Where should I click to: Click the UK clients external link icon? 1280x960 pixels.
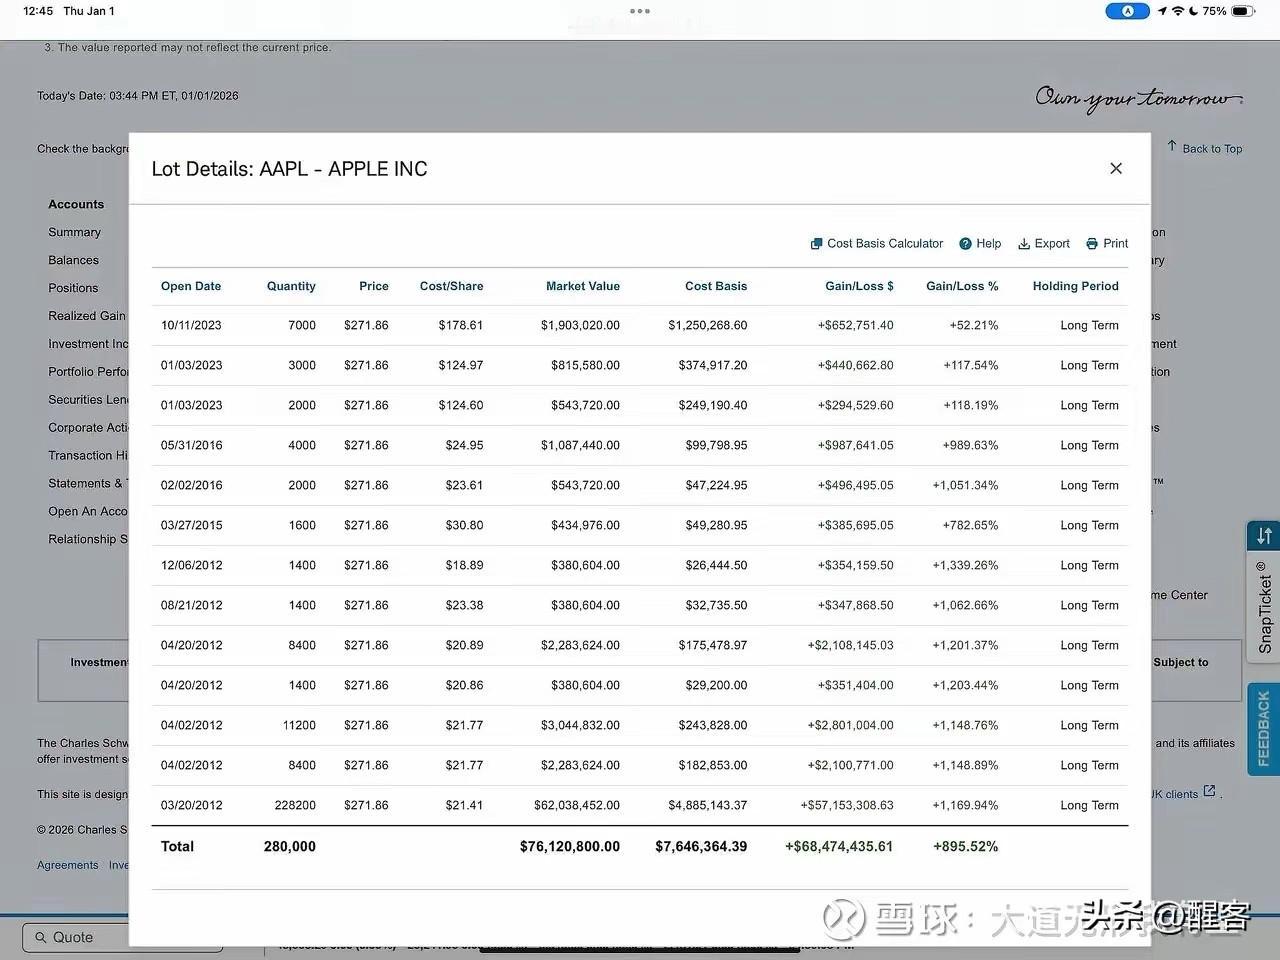click(x=1209, y=791)
